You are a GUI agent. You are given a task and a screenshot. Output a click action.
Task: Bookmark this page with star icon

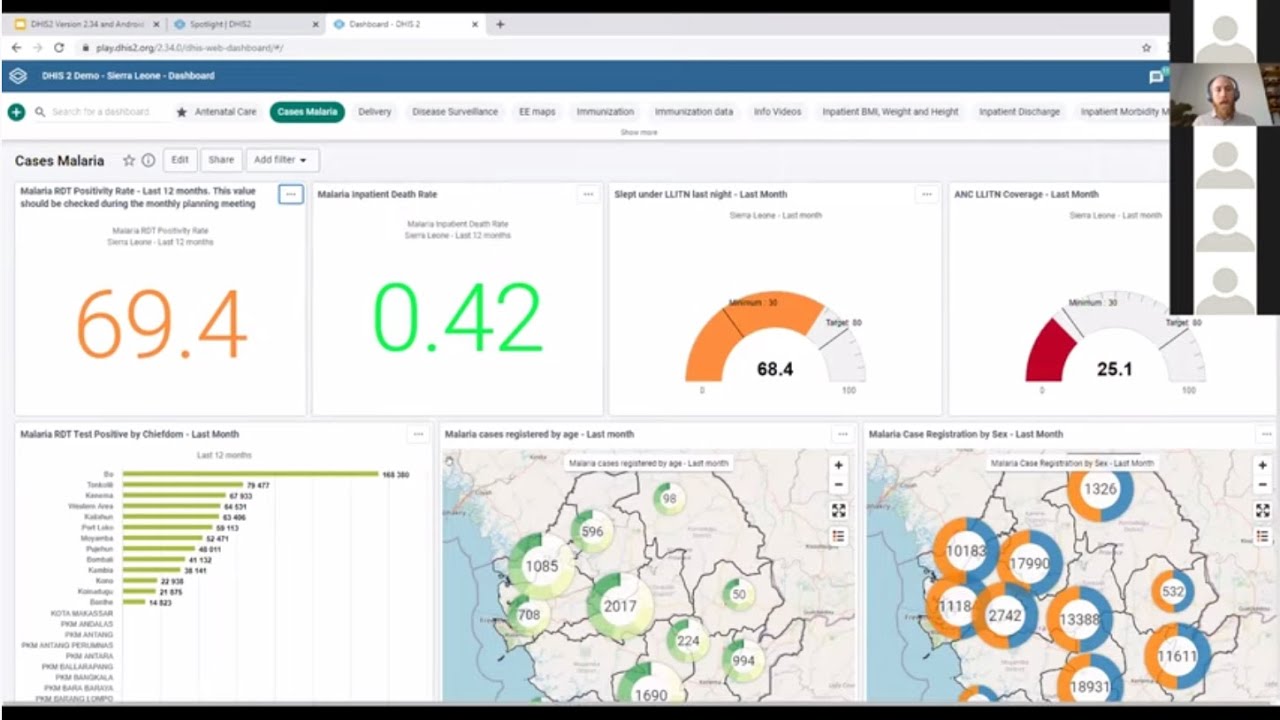pos(1146,47)
